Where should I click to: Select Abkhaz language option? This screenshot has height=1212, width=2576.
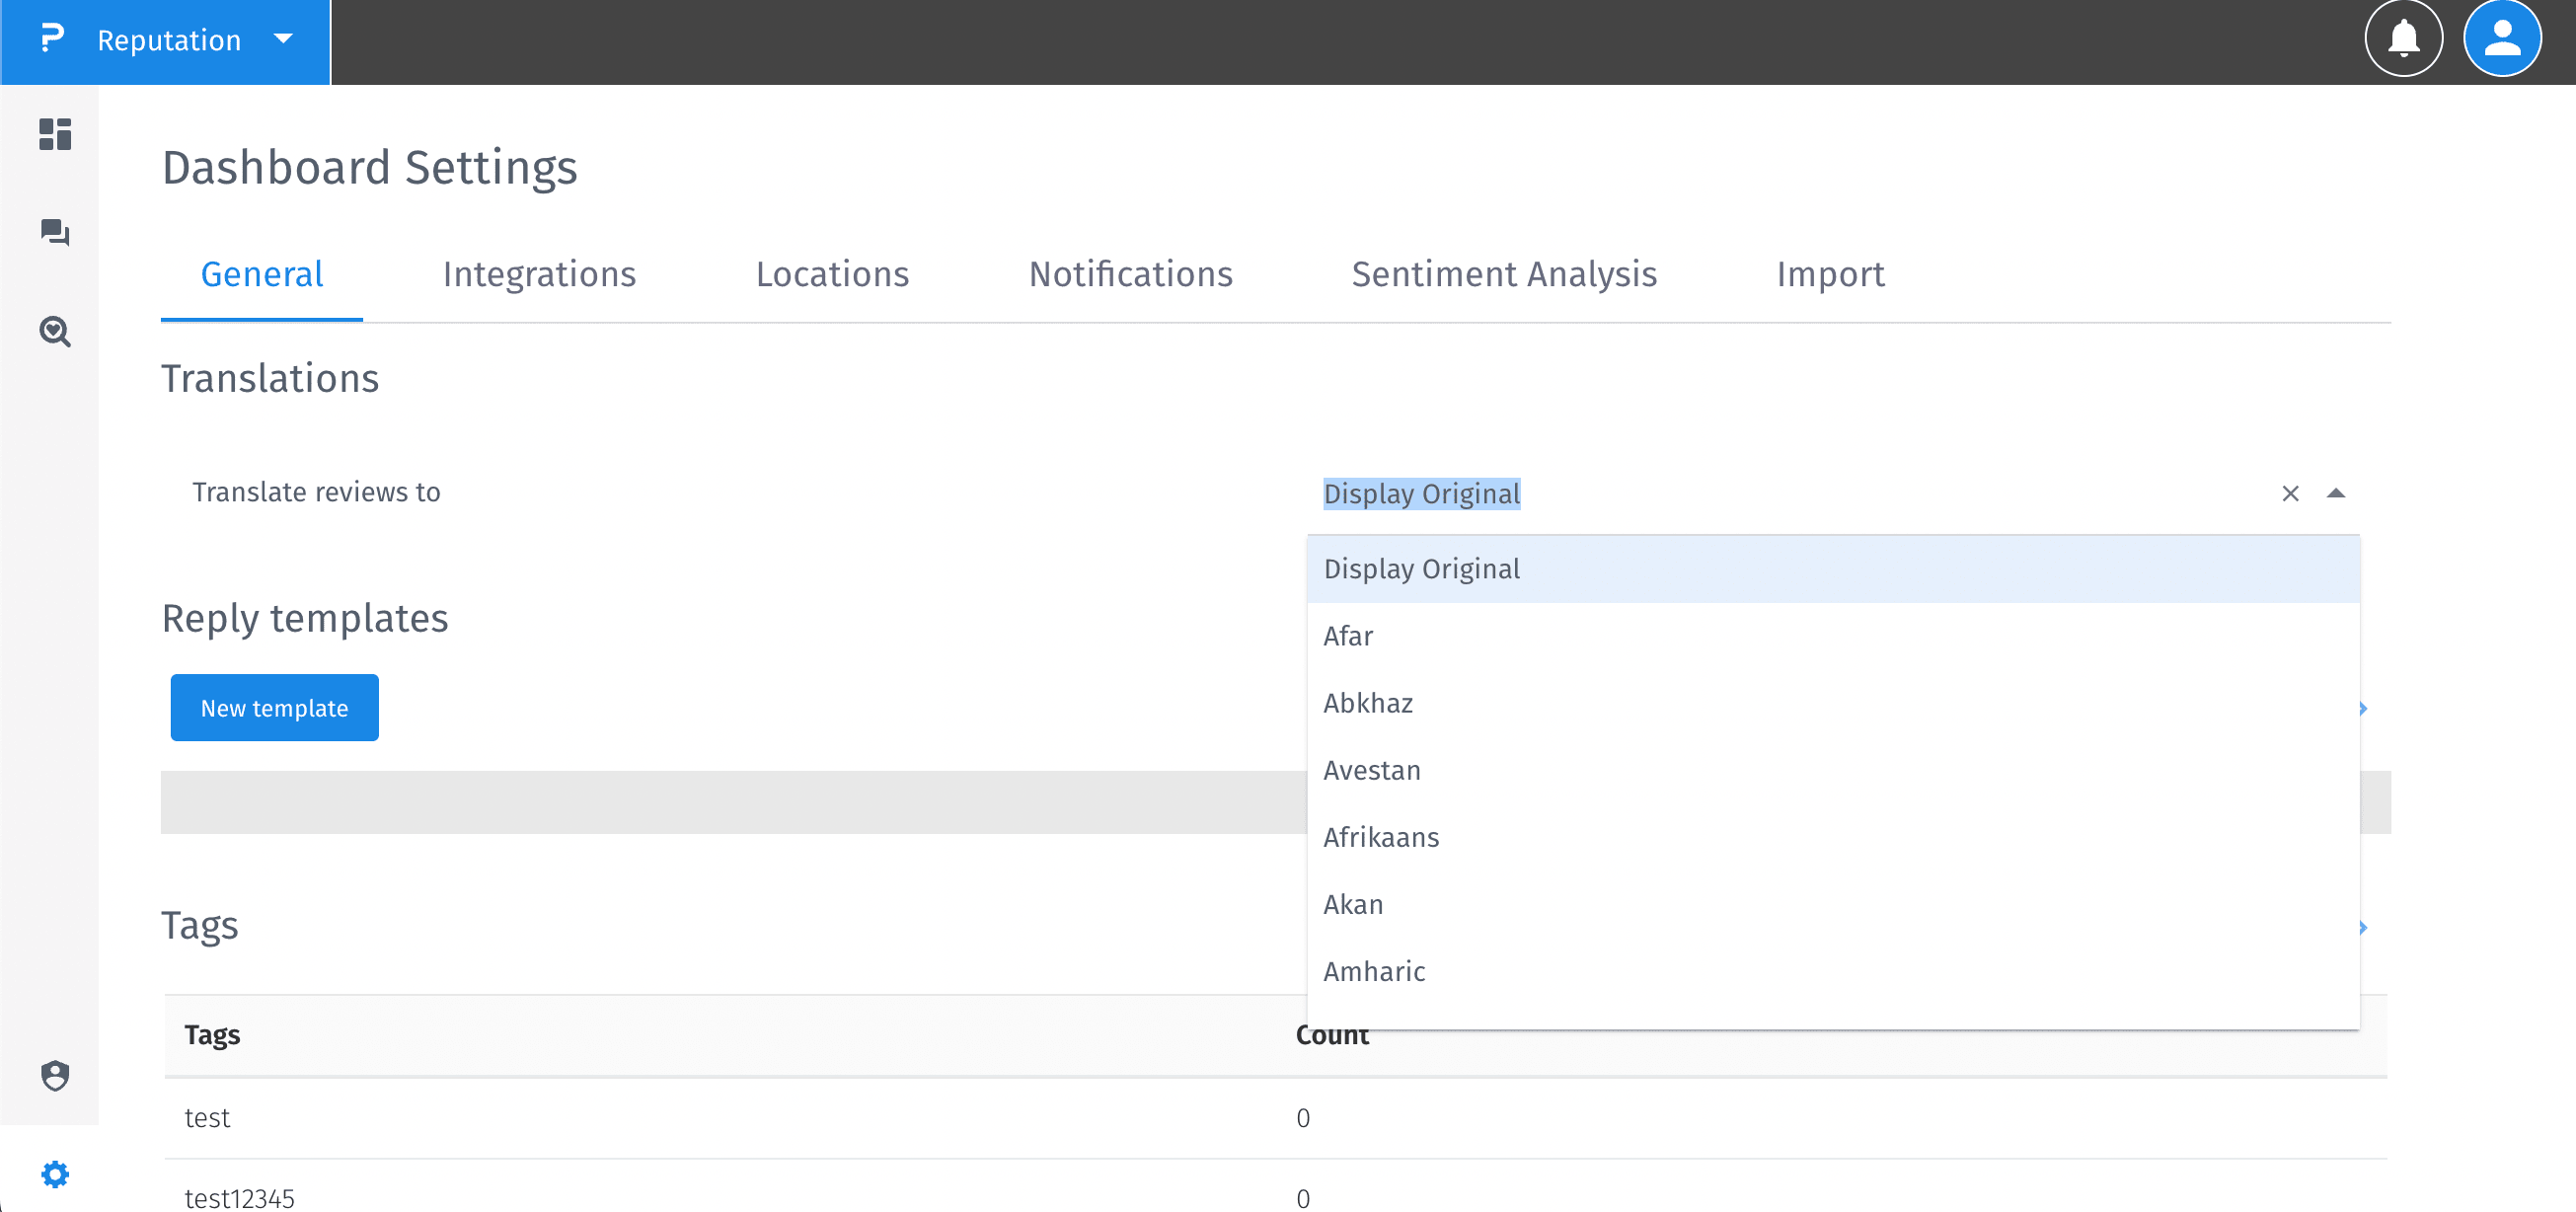(x=1832, y=703)
